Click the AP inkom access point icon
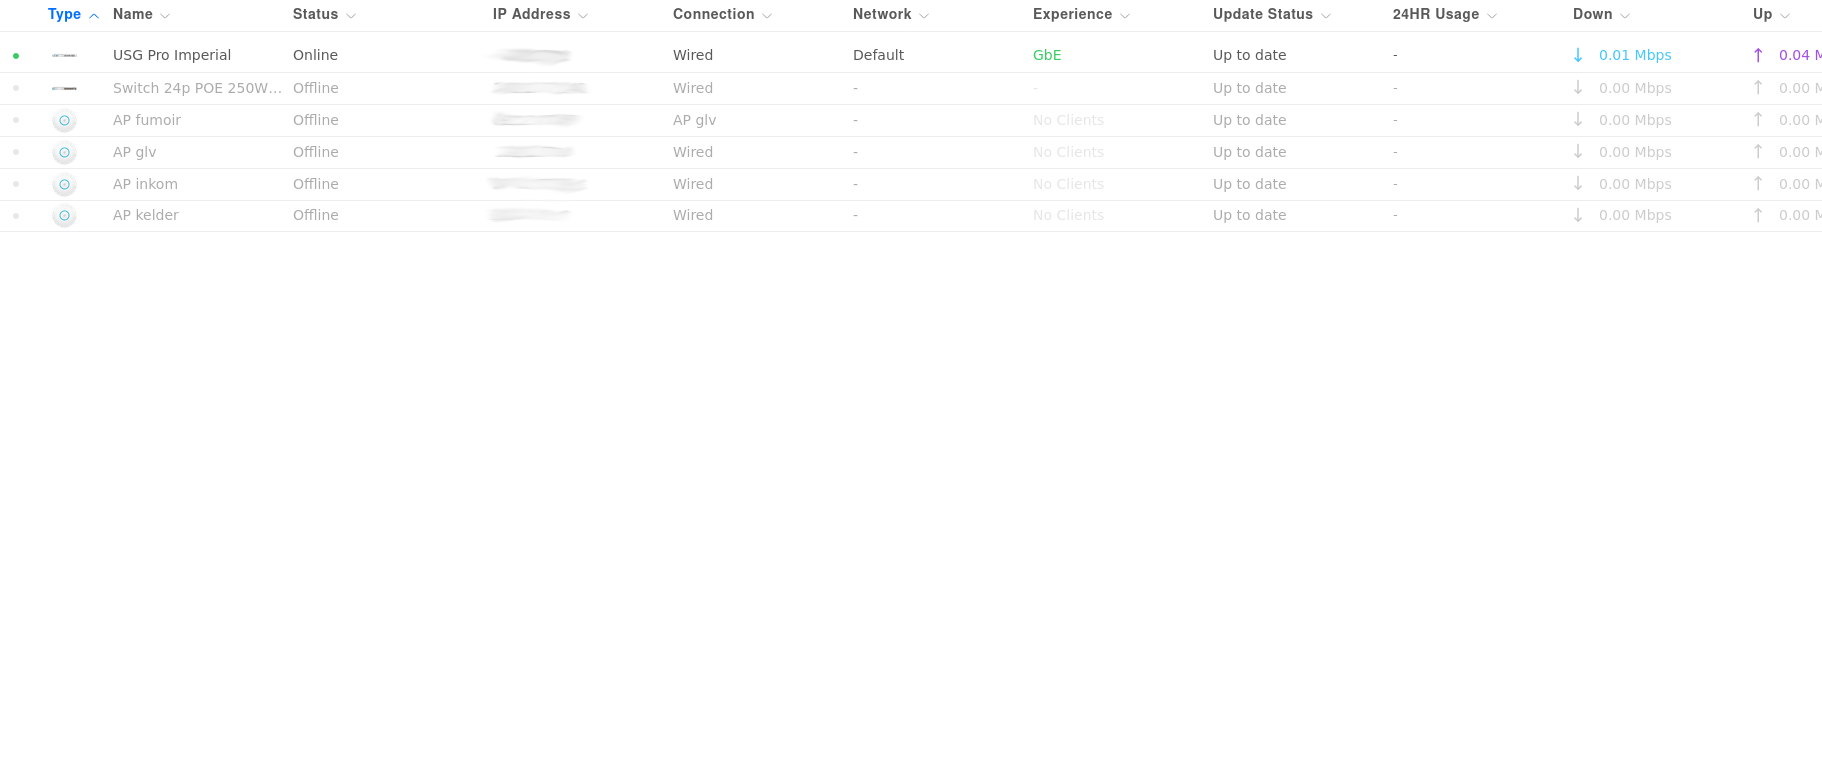 pyautogui.click(x=64, y=185)
